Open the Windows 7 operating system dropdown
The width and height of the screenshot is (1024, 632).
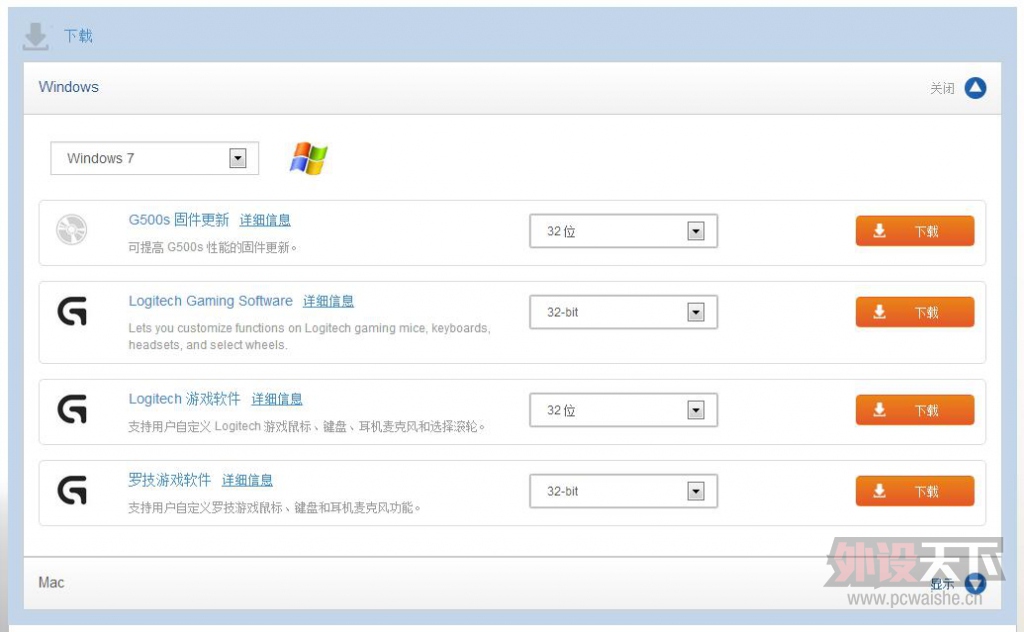pos(155,158)
